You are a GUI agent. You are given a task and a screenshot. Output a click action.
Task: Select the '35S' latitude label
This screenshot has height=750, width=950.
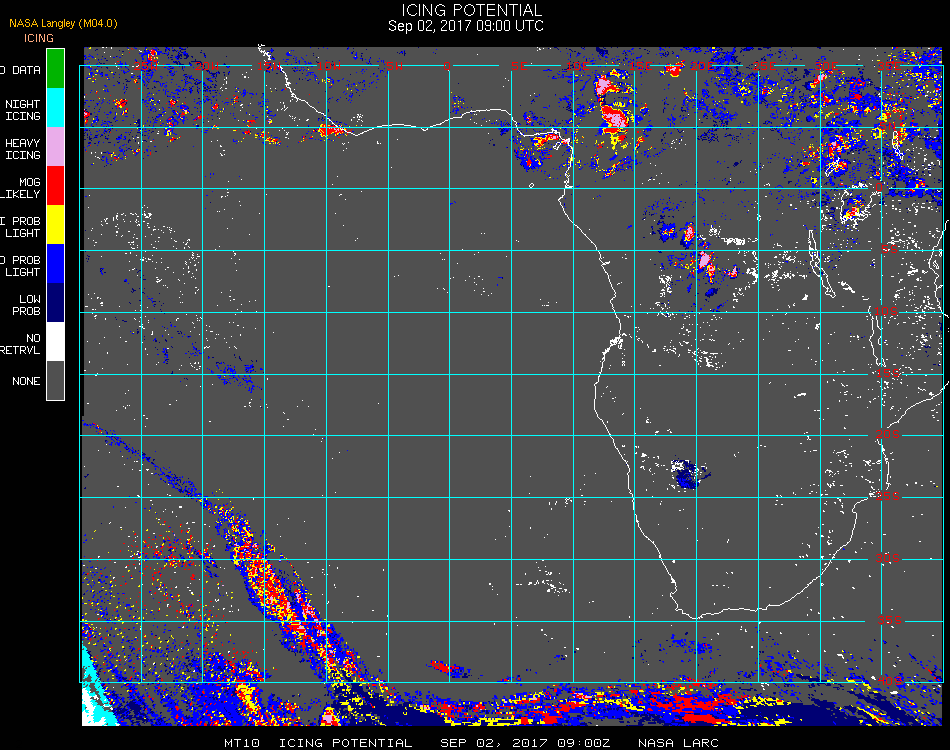890,620
